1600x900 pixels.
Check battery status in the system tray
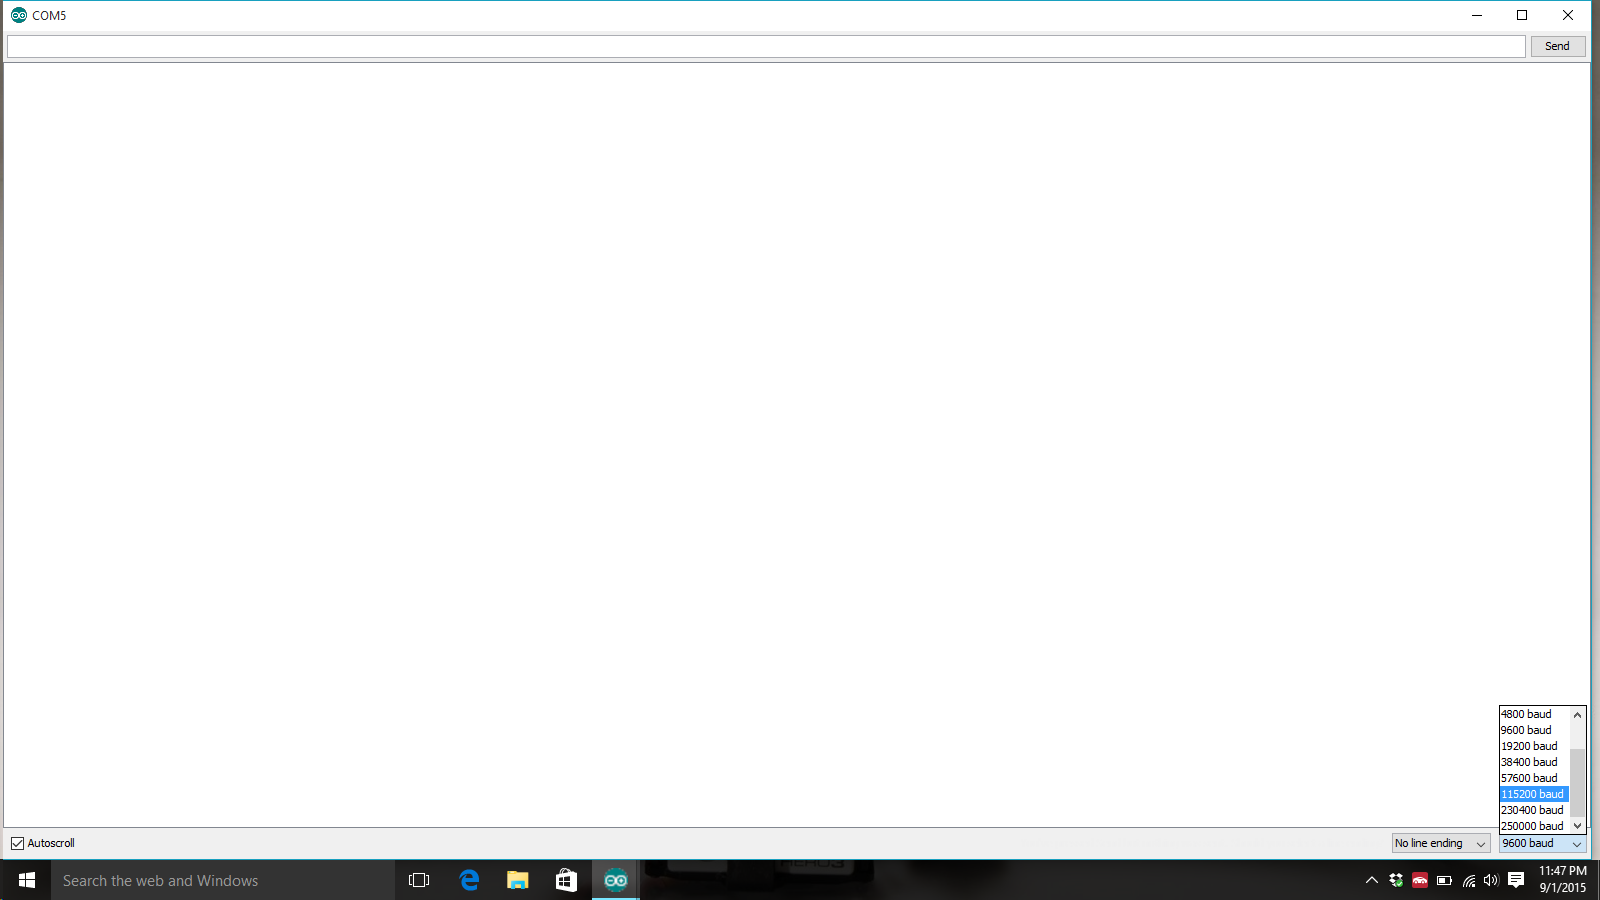pos(1443,880)
